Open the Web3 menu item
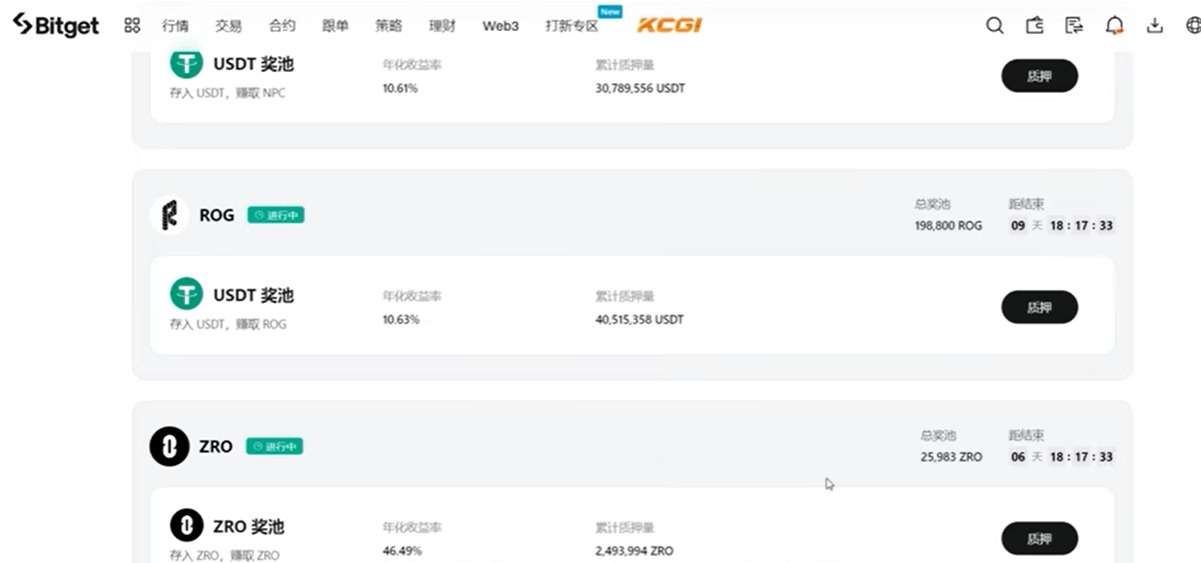The width and height of the screenshot is (1201, 563). (x=501, y=26)
